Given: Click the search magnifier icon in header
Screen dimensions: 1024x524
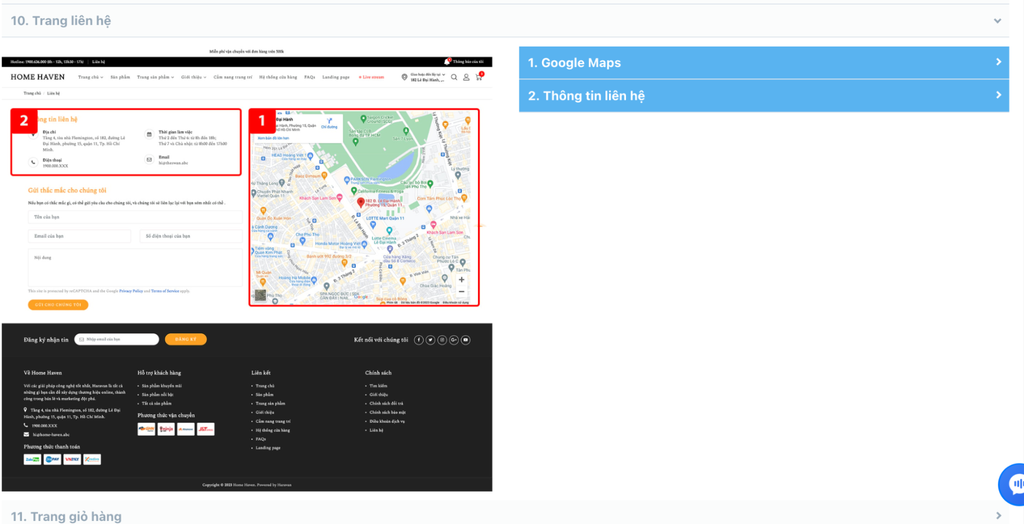Looking at the screenshot, I should pos(454,77).
